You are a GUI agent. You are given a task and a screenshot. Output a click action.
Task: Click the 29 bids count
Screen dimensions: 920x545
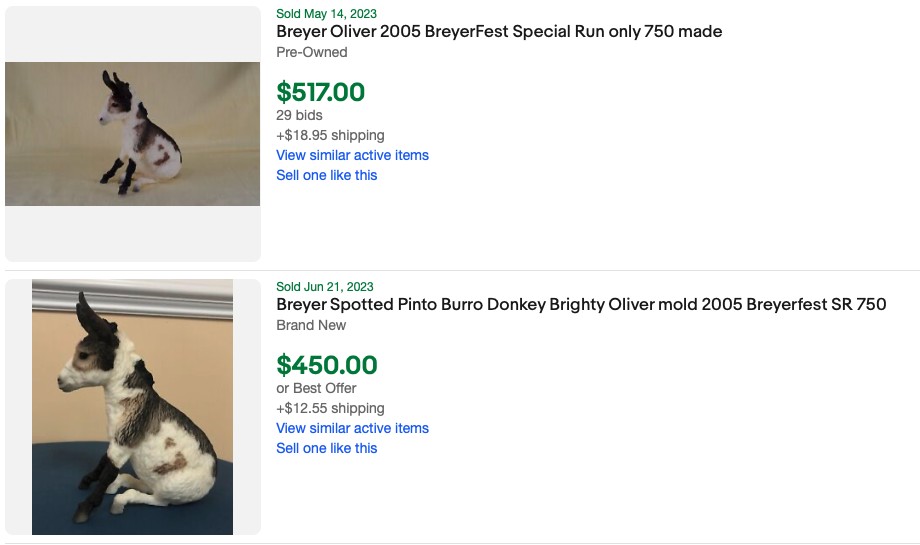299,115
